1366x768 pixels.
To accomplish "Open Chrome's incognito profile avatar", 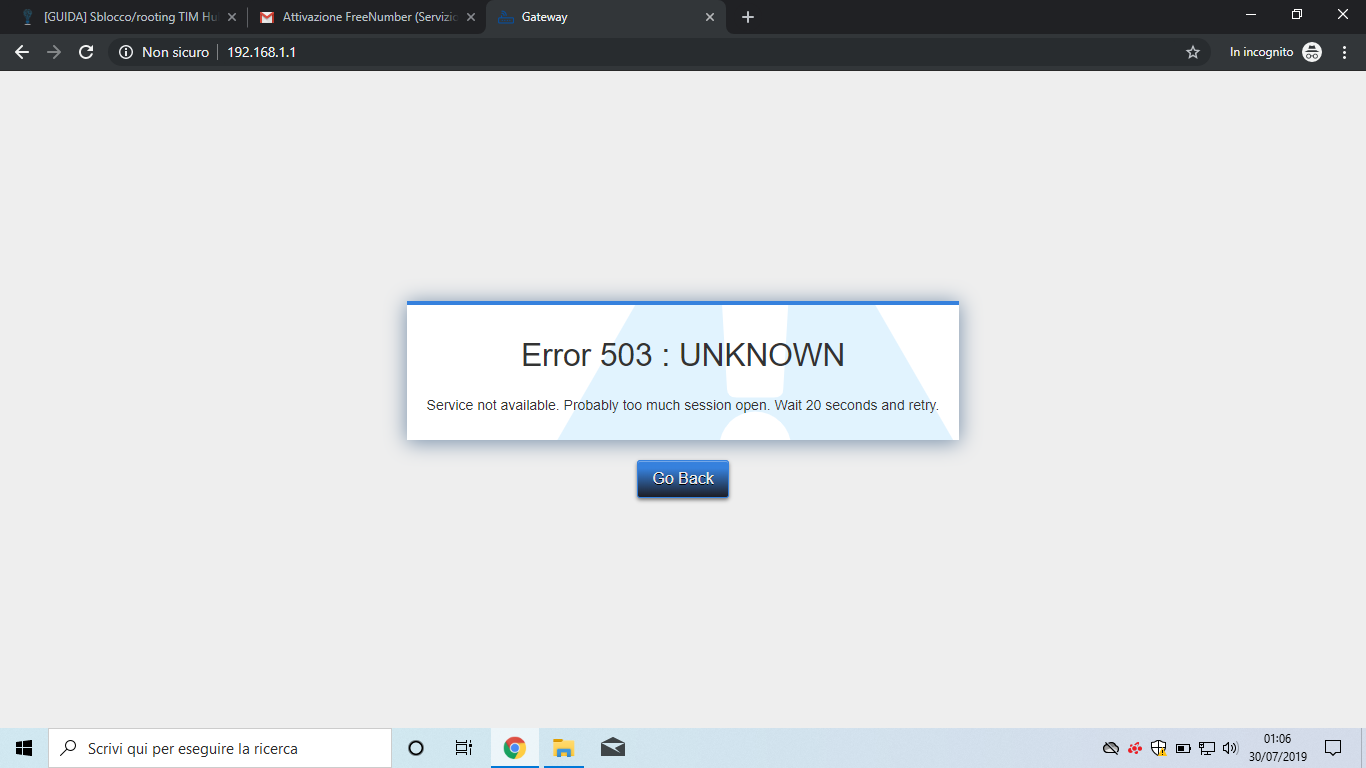I will pos(1313,51).
